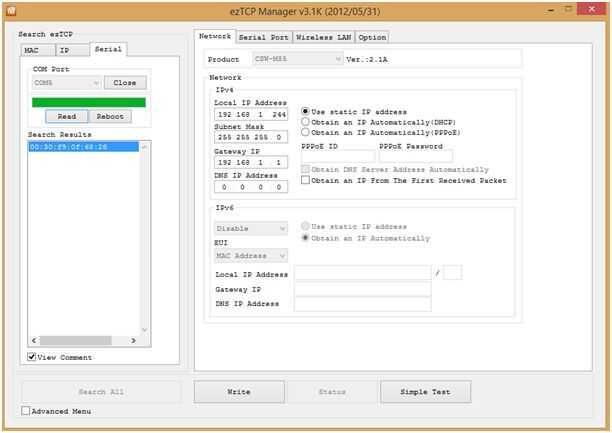Viewport: 612px width, 433px height.
Task: Open the IPv6 Disable dropdown
Action: 251,228
